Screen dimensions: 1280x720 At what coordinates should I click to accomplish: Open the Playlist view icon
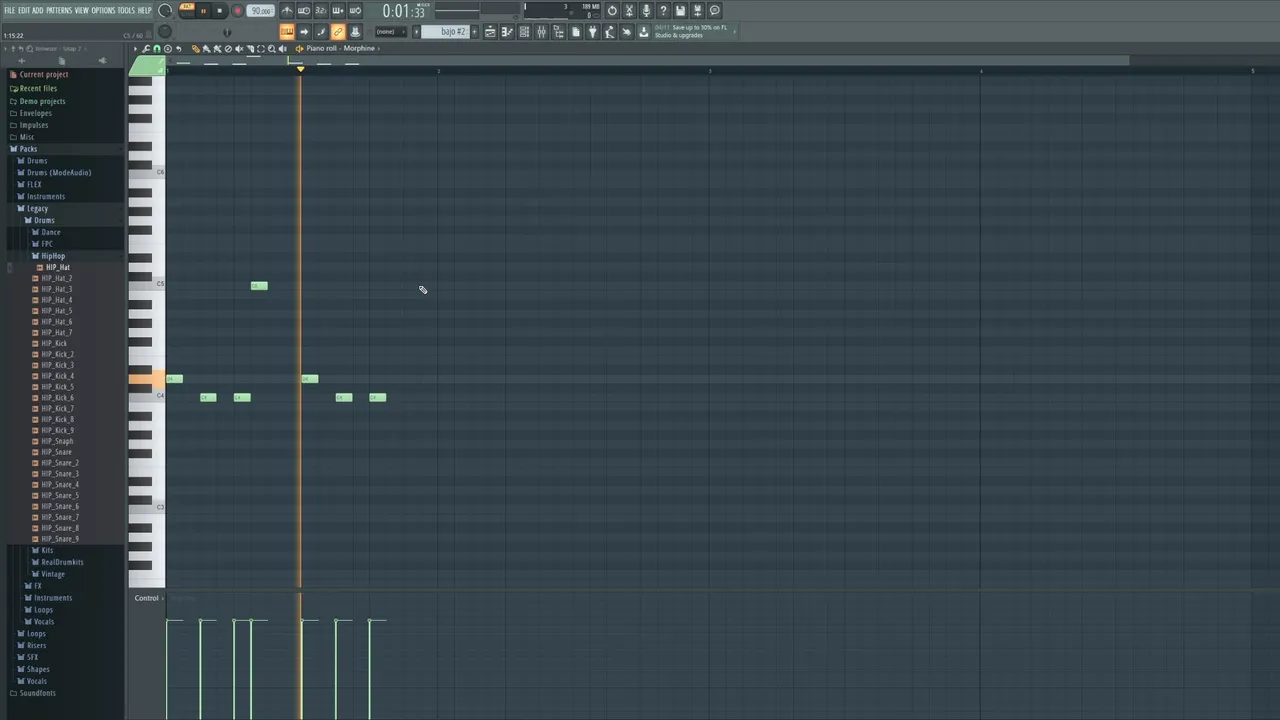489,32
